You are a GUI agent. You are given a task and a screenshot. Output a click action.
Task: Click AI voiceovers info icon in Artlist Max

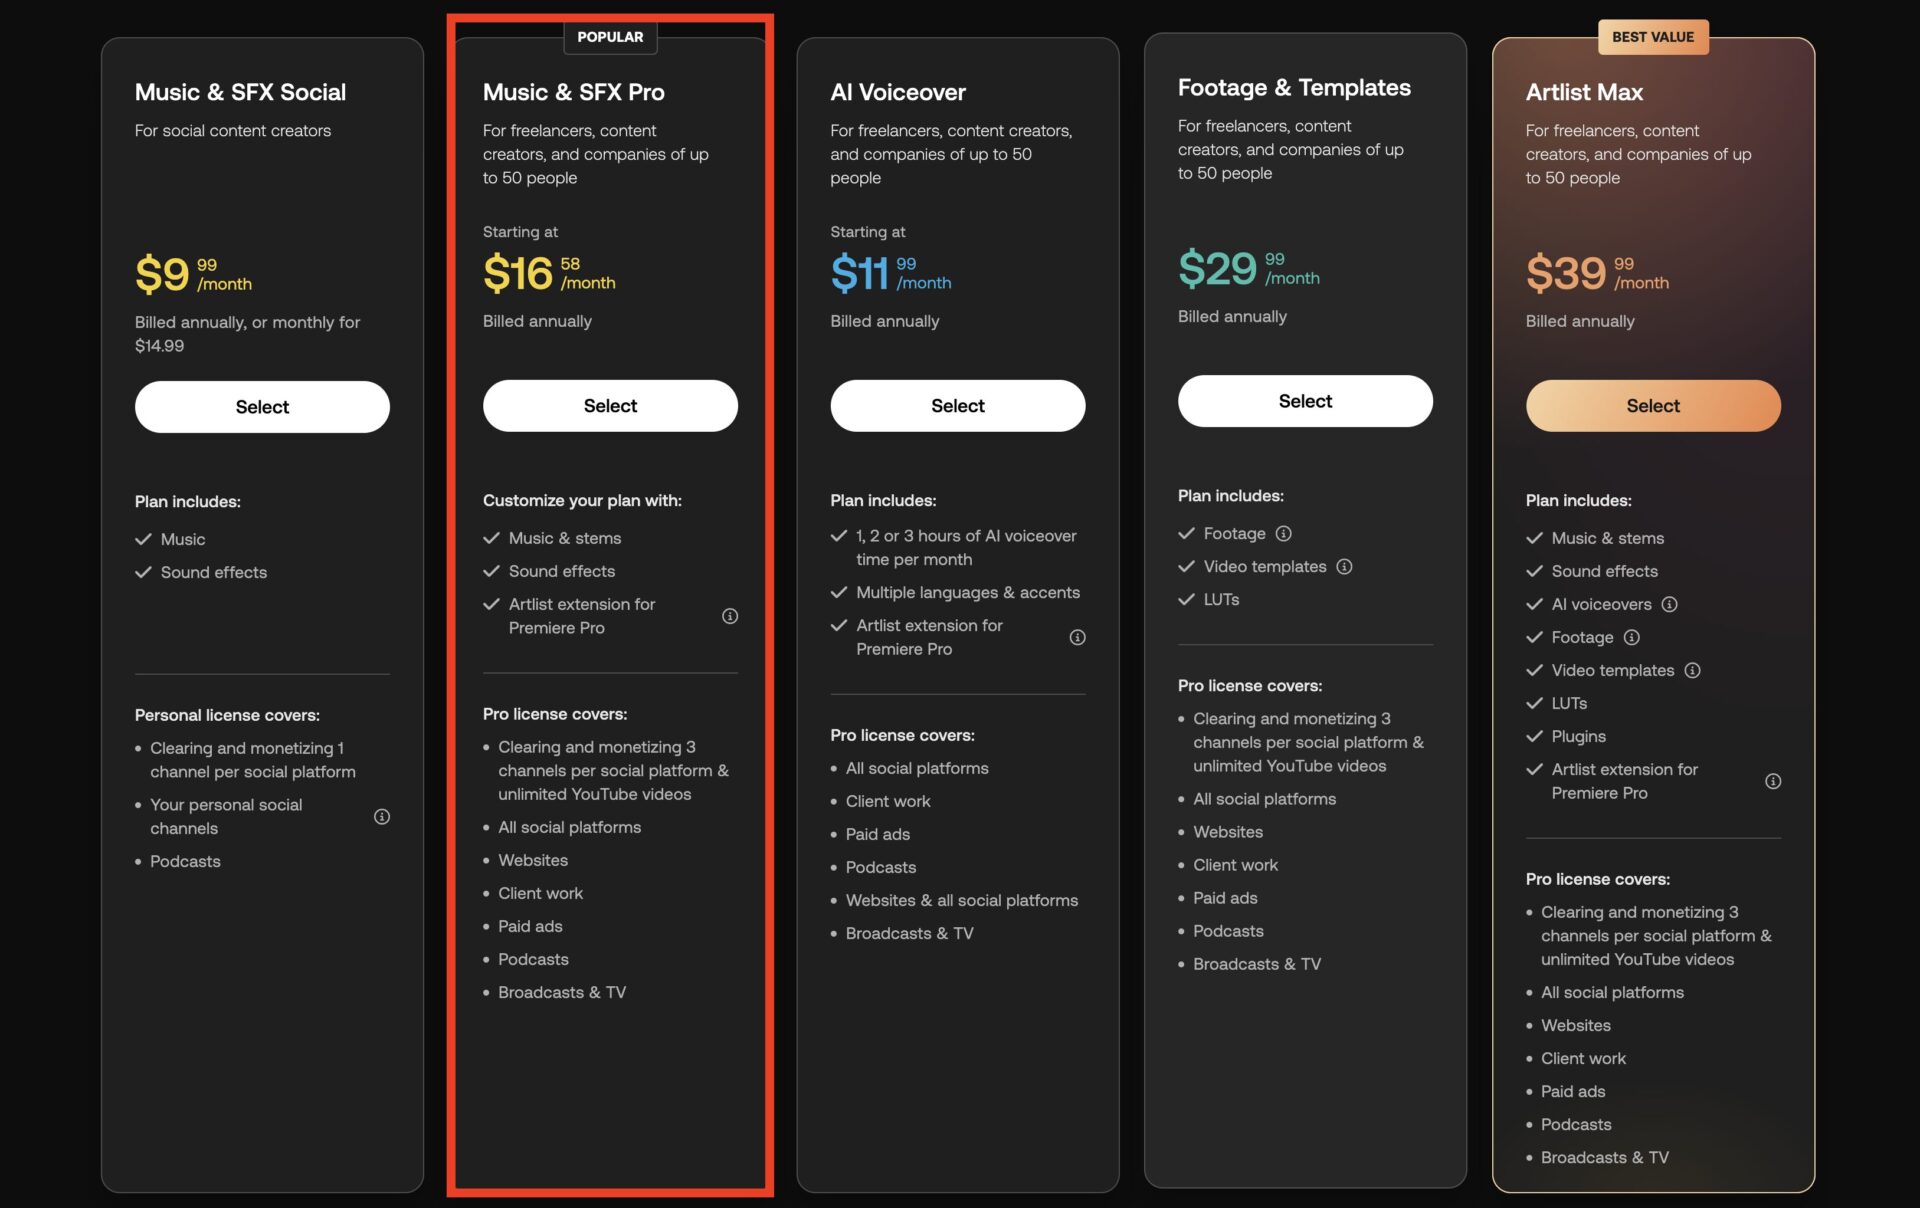1669,604
